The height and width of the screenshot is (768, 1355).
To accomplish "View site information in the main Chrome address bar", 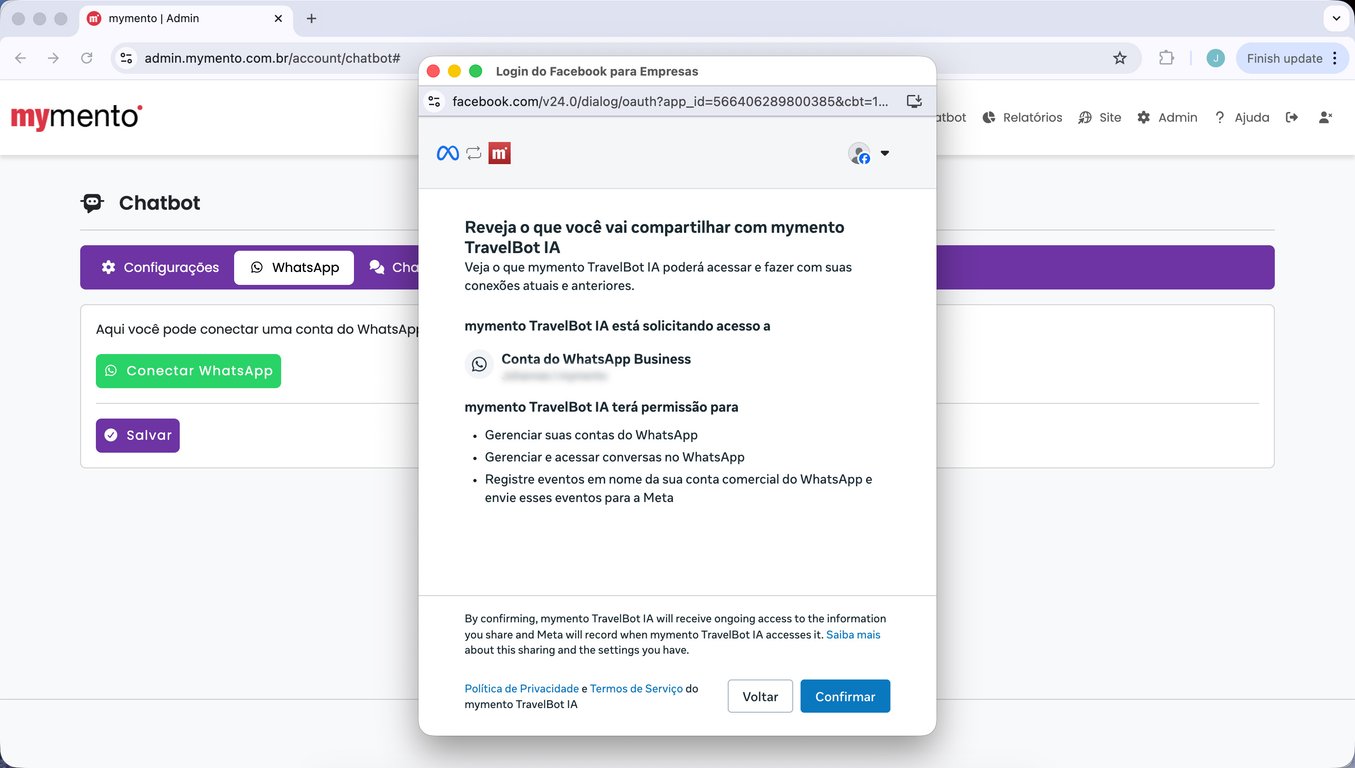I will coord(126,58).
